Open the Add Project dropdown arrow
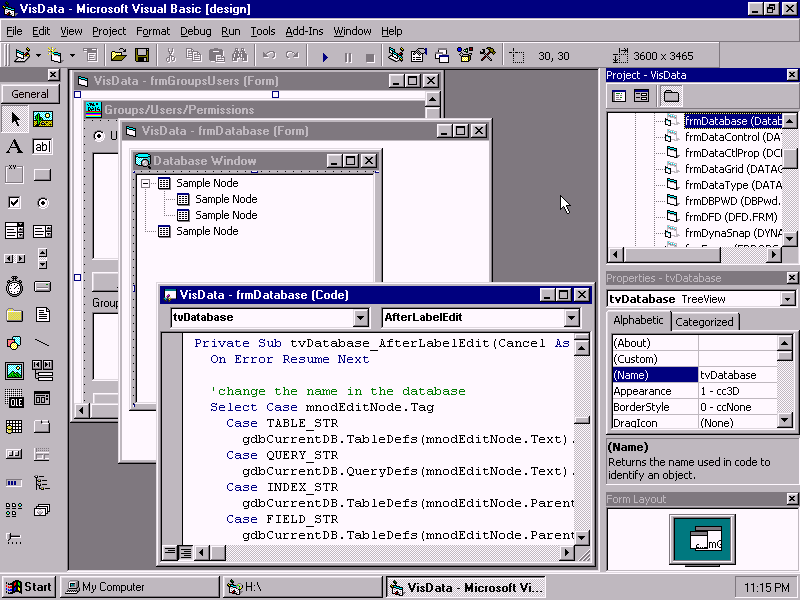800x600 pixels. coord(38,55)
